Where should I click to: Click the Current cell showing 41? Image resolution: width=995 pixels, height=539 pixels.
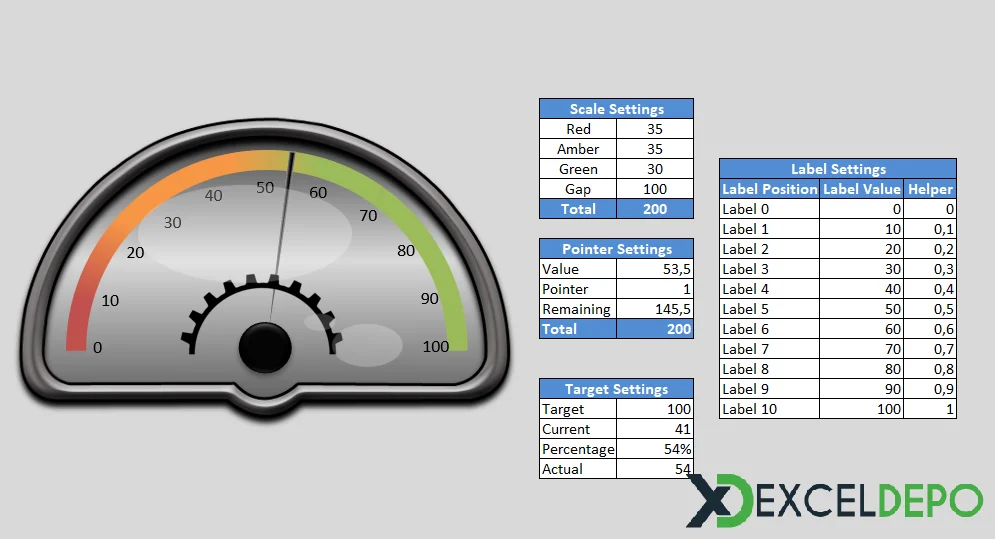(655, 429)
